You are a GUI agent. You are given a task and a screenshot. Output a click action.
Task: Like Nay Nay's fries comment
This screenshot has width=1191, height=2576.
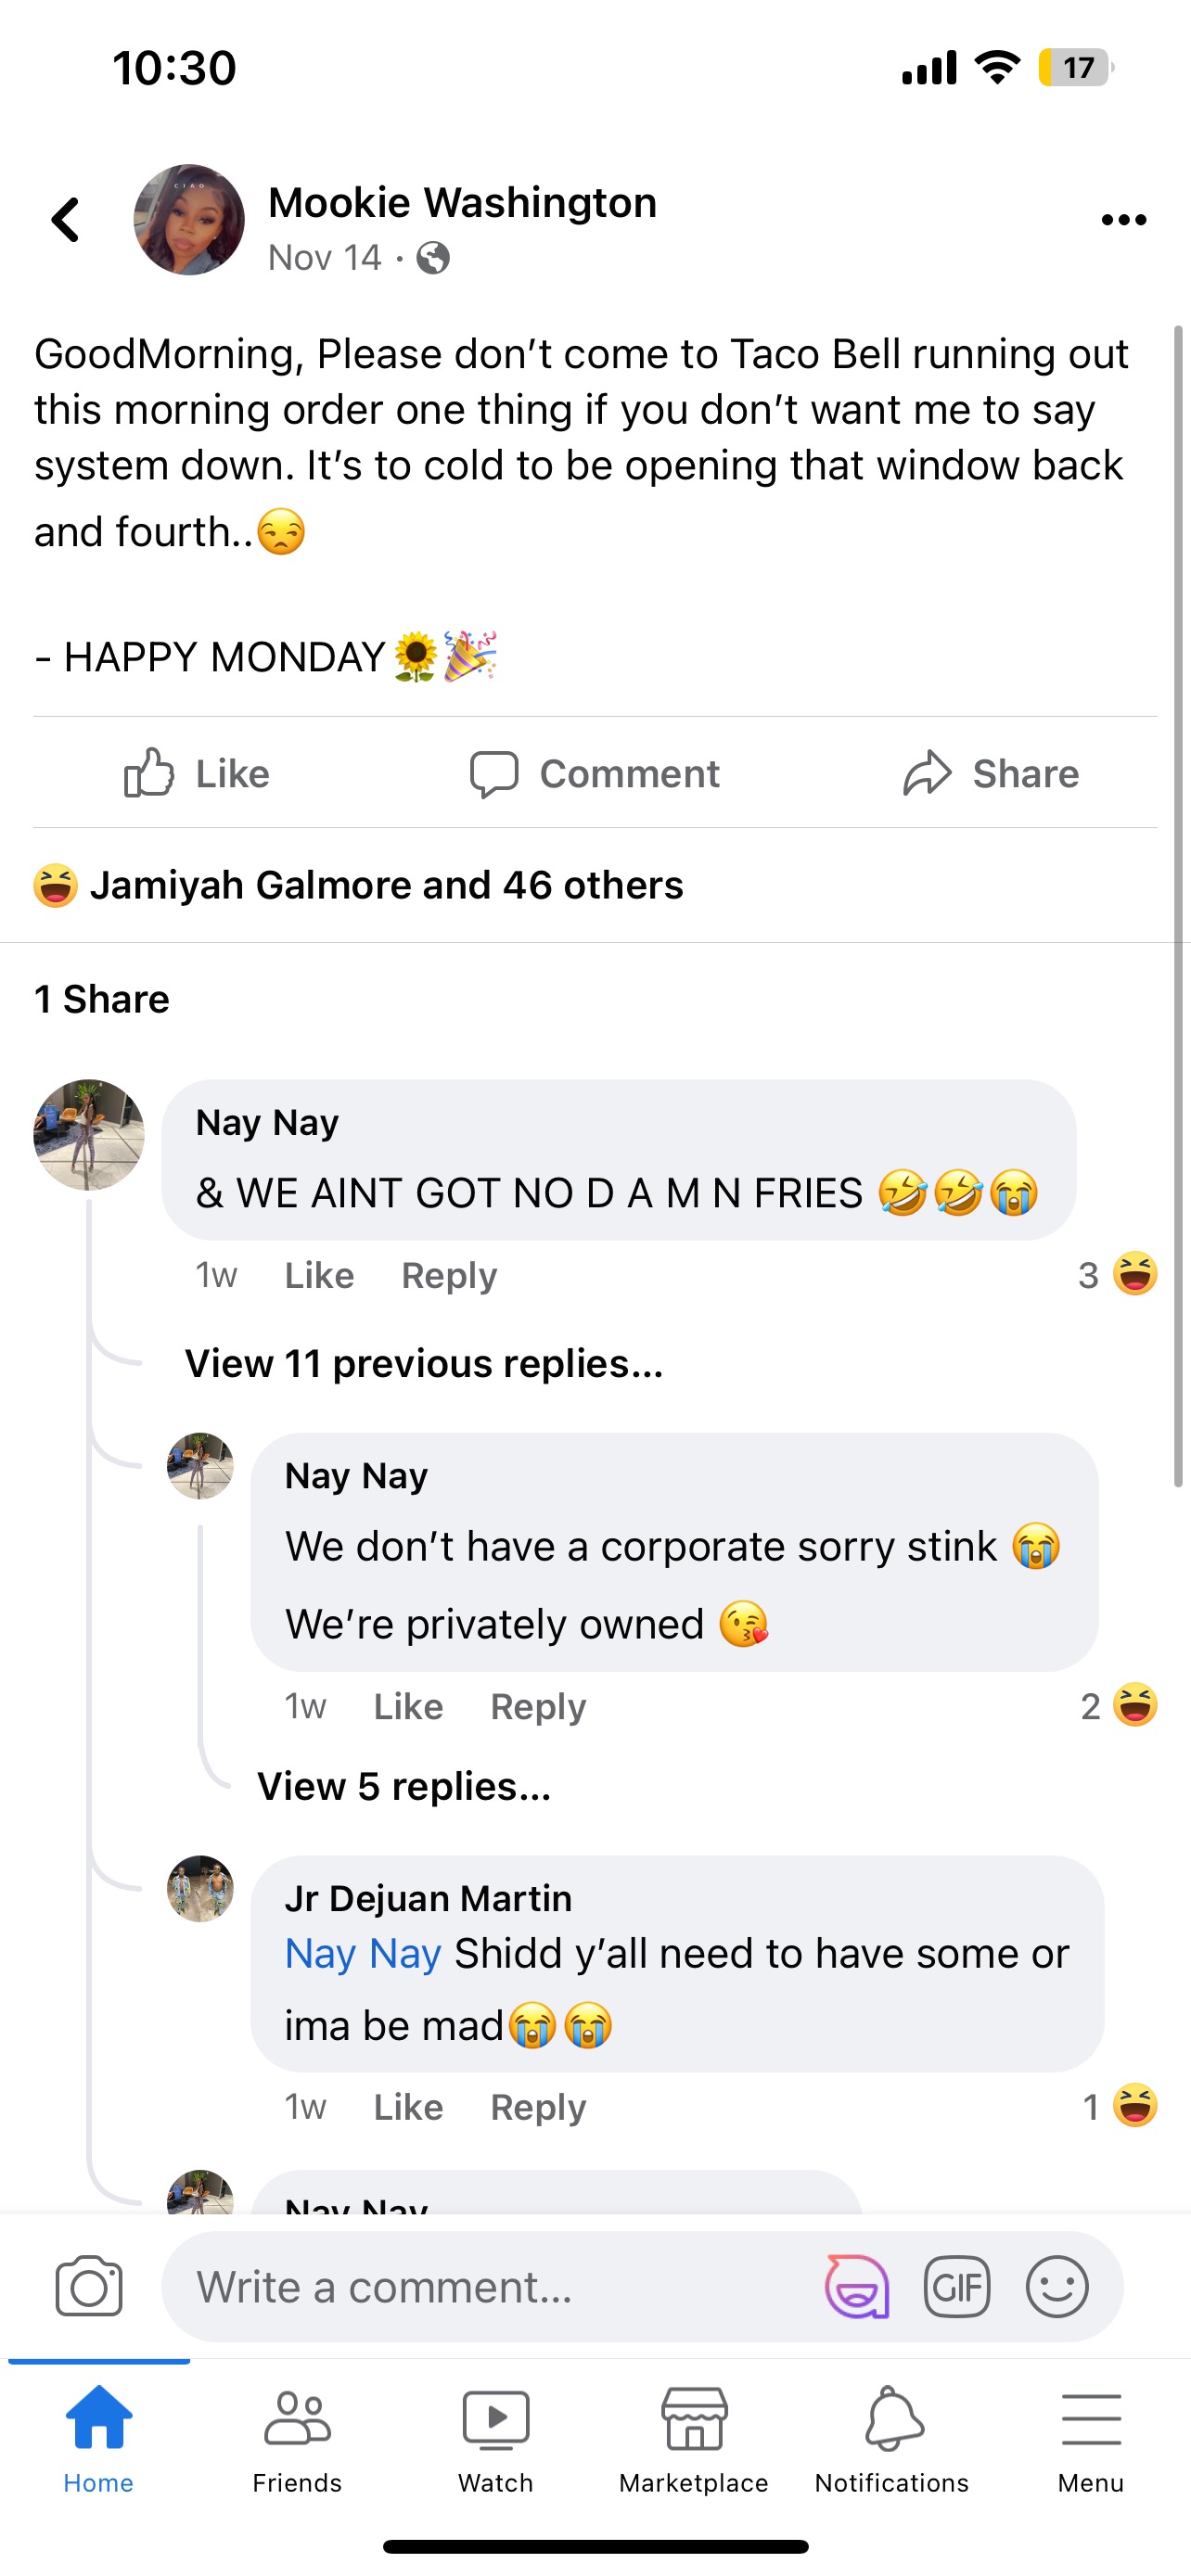pos(319,1275)
